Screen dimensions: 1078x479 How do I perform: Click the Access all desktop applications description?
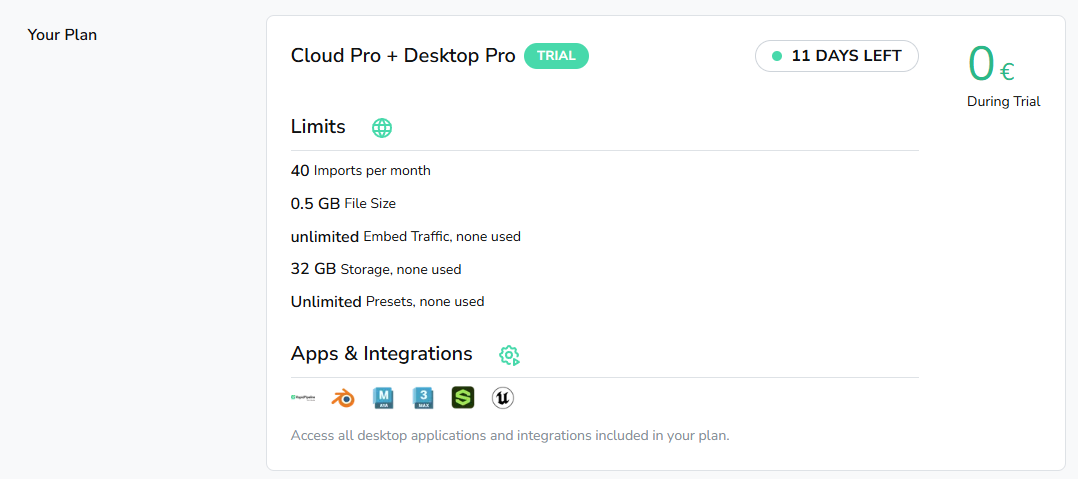(x=510, y=436)
